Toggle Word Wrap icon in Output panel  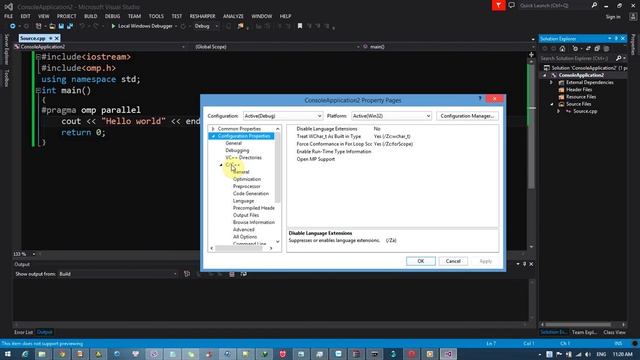click(244, 274)
